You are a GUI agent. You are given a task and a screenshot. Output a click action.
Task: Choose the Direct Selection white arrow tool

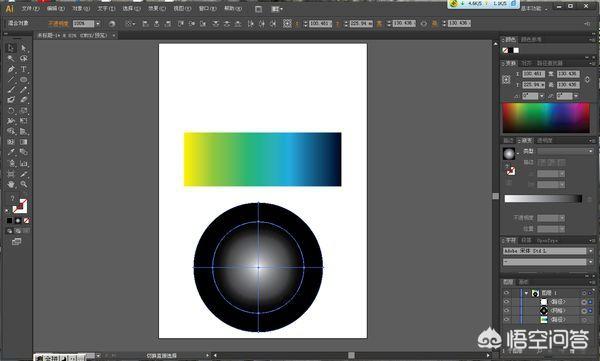tap(24, 48)
